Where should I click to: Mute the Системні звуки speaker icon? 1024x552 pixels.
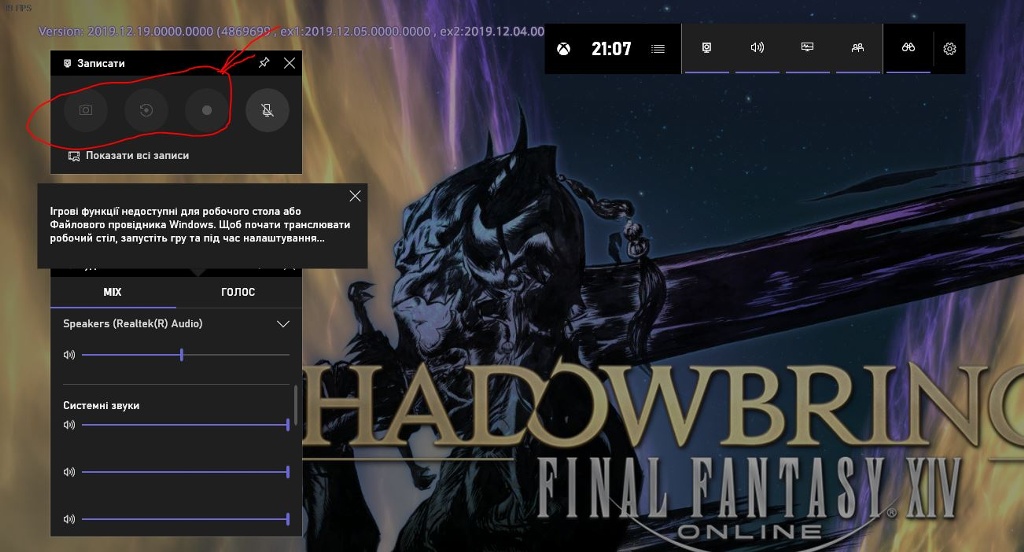coord(69,425)
